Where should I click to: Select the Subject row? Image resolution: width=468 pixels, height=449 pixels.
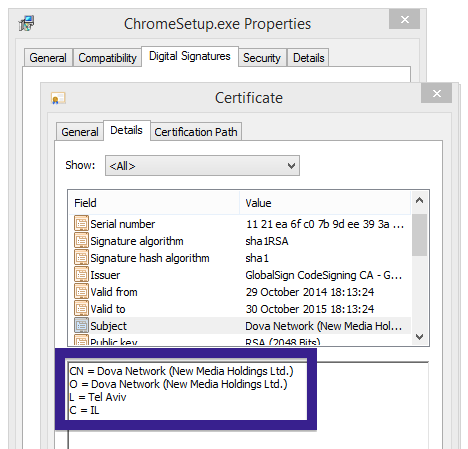240,326
